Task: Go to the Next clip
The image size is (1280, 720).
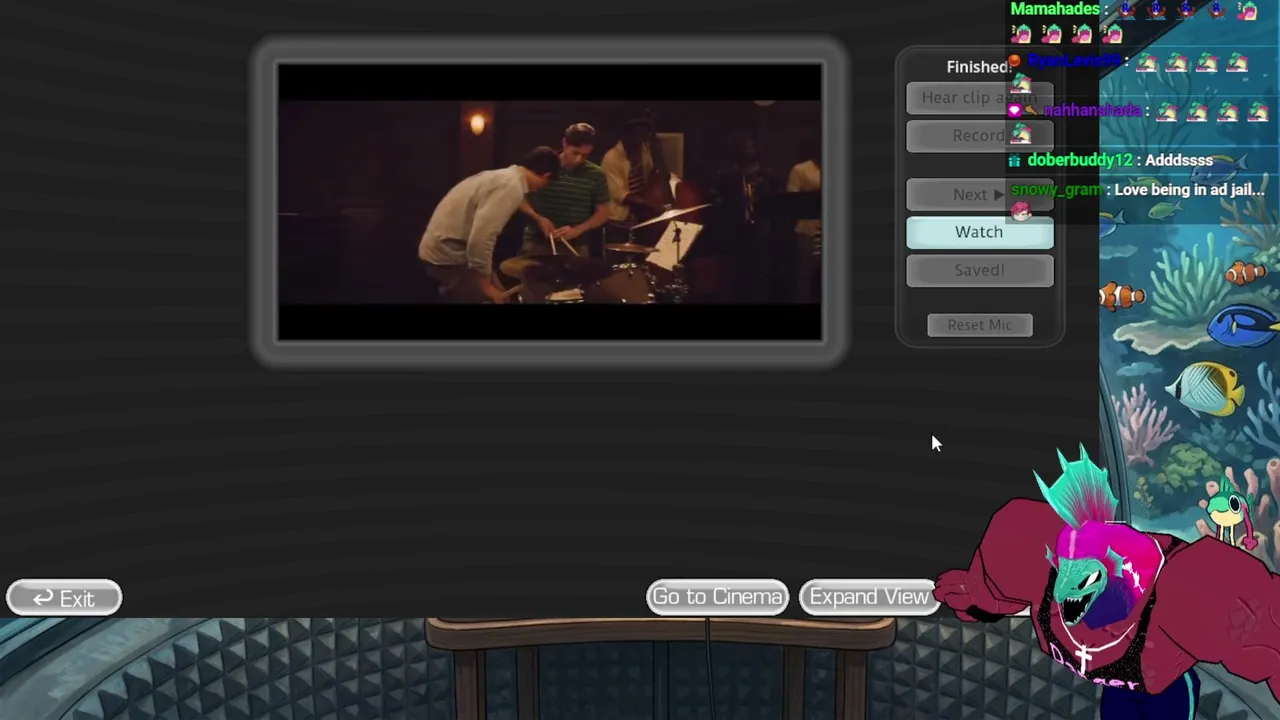Action: pyautogui.click(x=979, y=195)
